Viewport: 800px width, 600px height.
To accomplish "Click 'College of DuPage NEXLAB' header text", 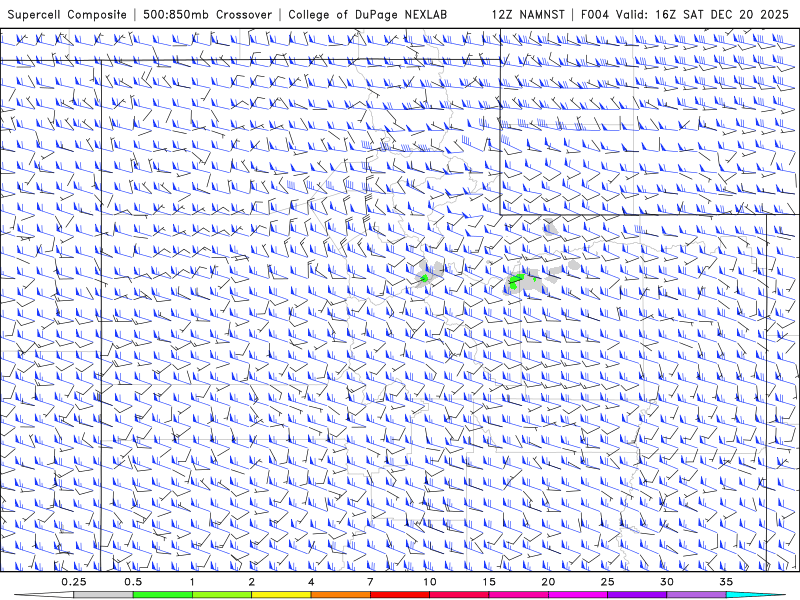I will click(367, 14).
